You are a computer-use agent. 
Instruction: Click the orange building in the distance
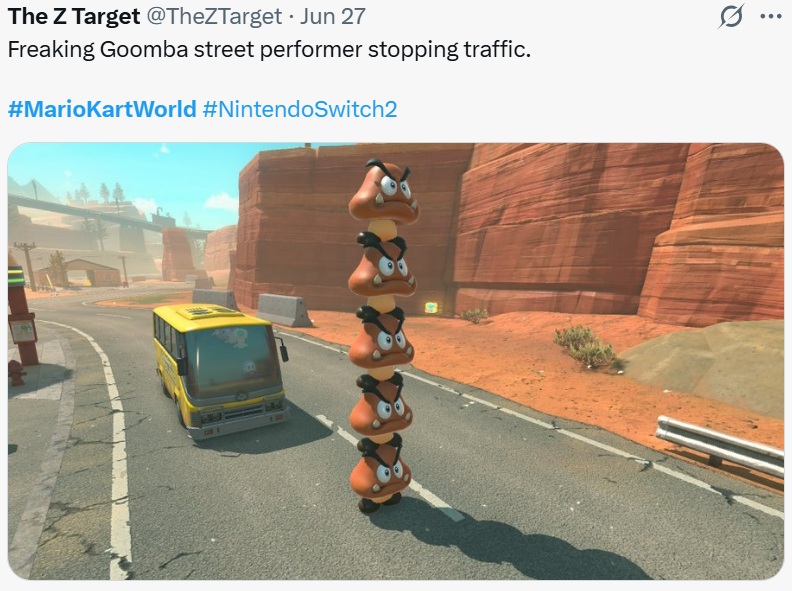94,272
